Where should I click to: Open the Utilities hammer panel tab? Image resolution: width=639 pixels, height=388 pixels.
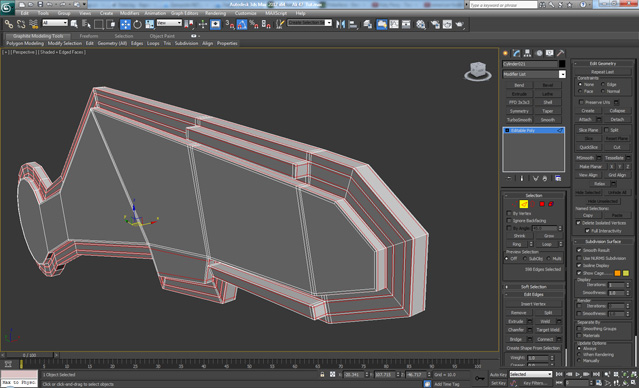coord(561,53)
